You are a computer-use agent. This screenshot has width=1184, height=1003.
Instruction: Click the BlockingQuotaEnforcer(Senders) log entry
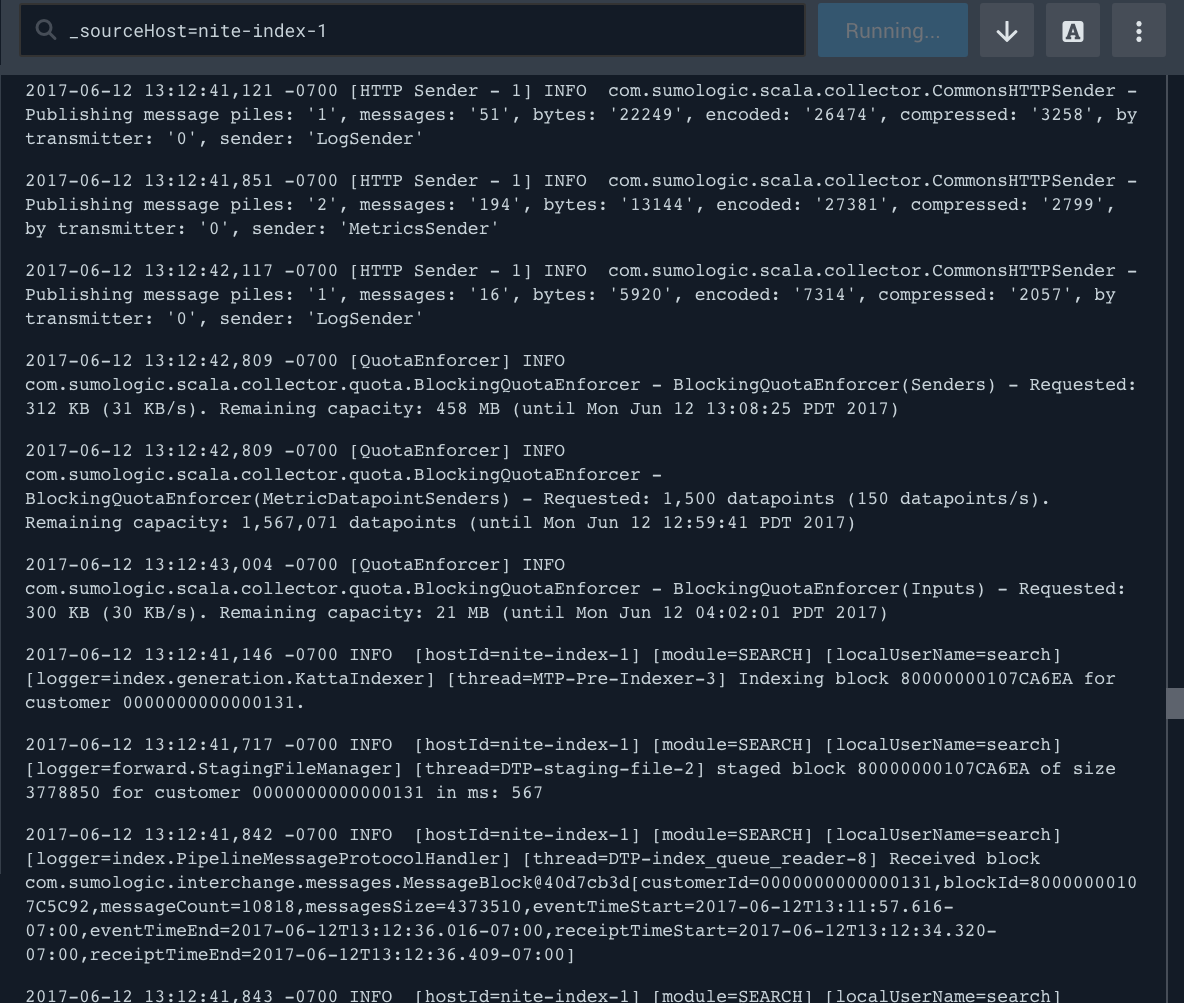[x=580, y=385]
